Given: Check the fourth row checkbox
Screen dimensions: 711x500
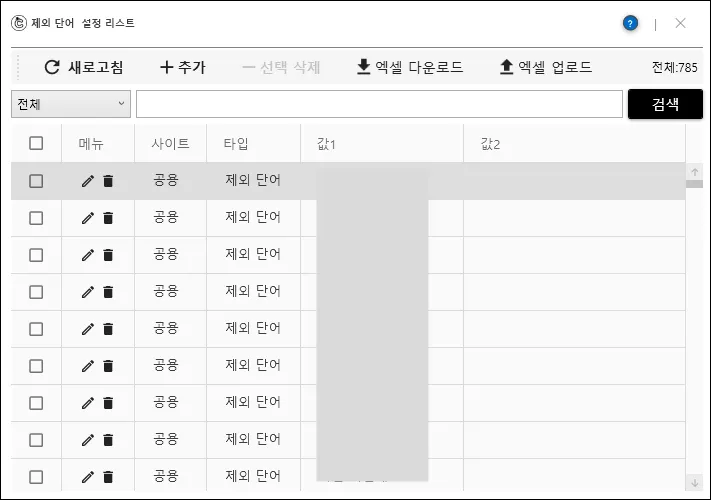Looking at the screenshot, I should [x=36, y=292].
